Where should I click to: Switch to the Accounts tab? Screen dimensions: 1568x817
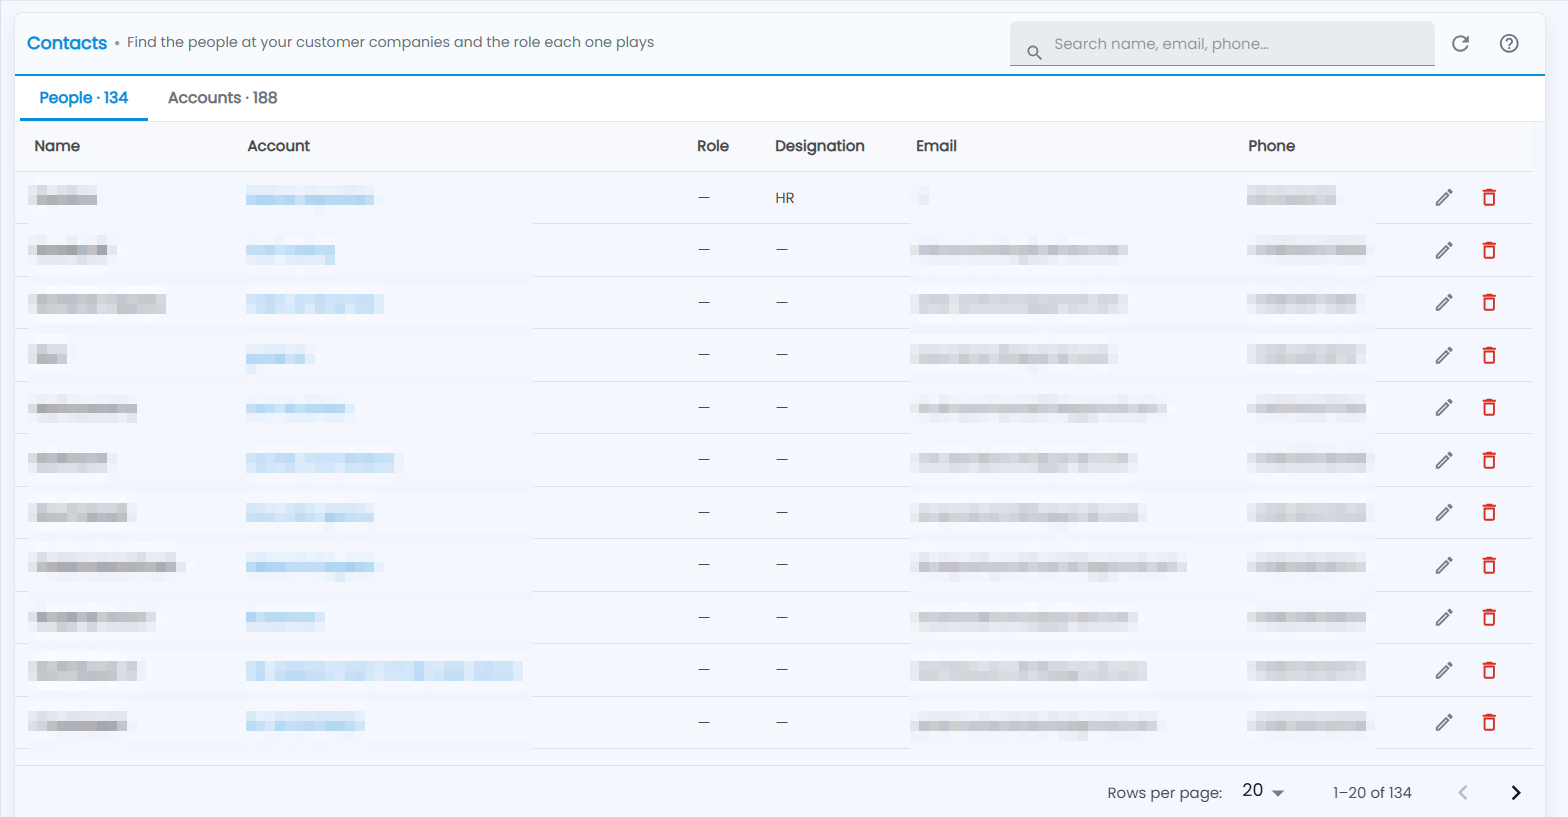(222, 98)
